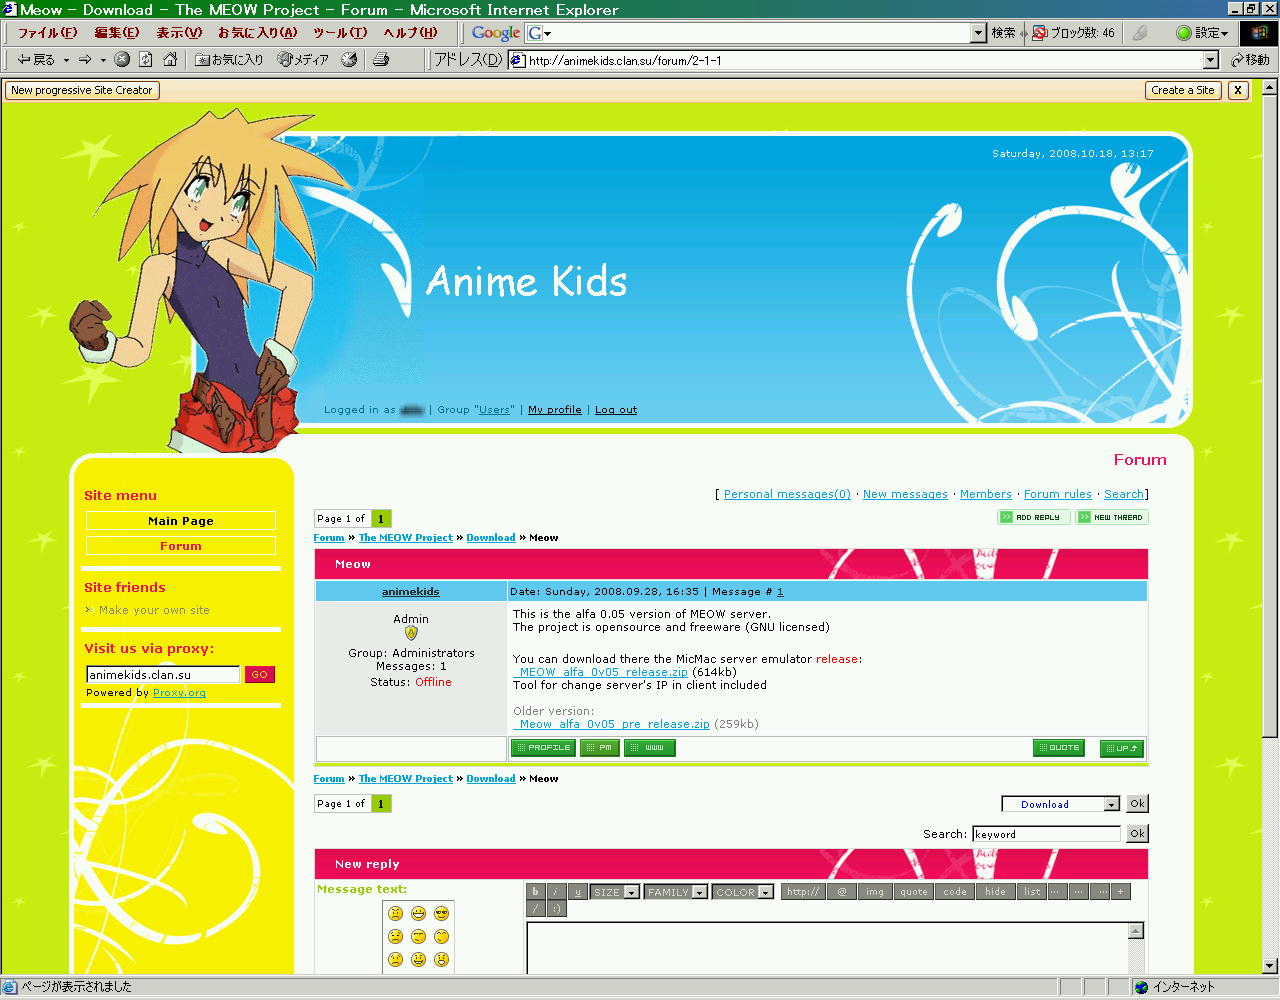1280x1000 pixels.
Task: Click the Log out link
Action: [x=616, y=410]
